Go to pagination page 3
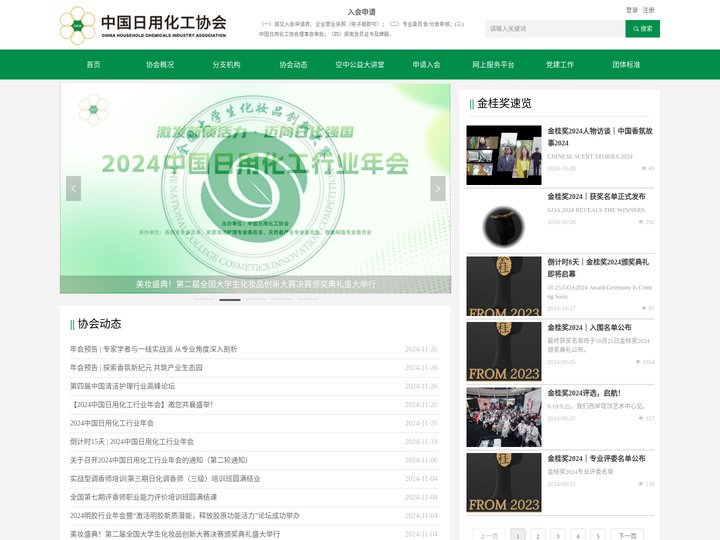Image resolution: width=720 pixels, height=540 pixels. 558,535
